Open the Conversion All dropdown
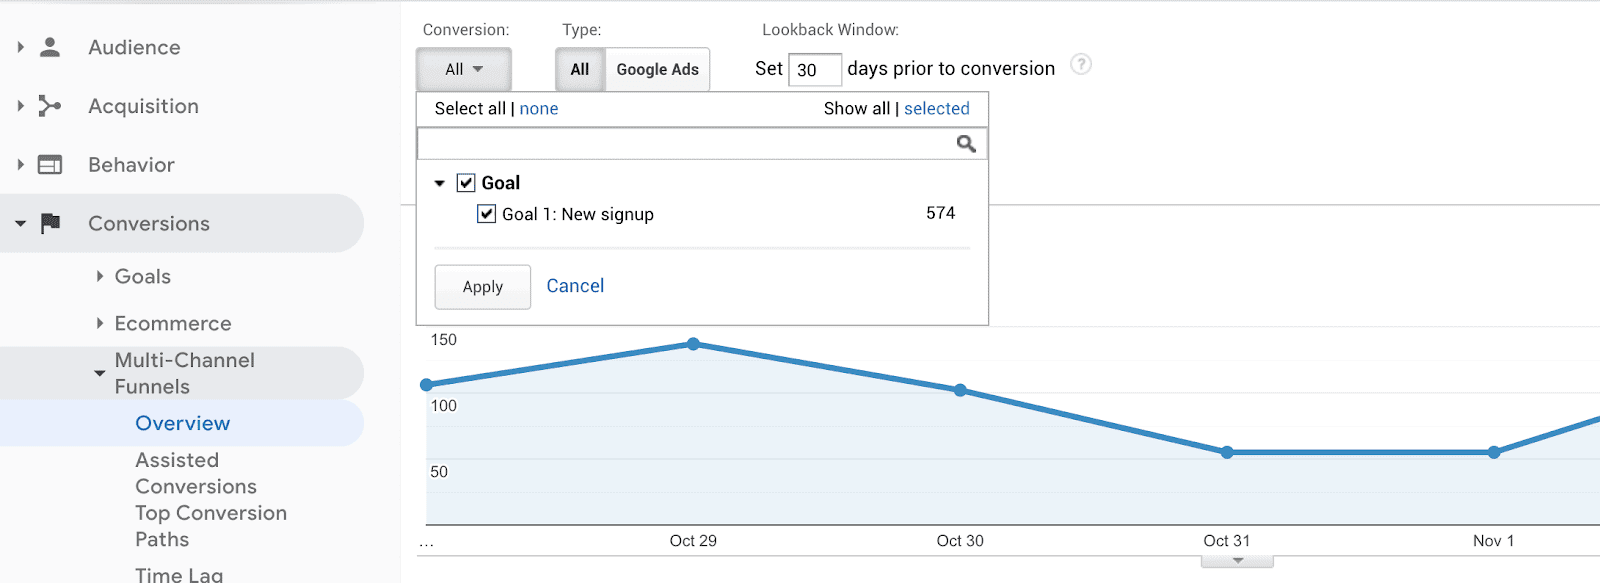The height and width of the screenshot is (583, 1600). click(x=464, y=70)
